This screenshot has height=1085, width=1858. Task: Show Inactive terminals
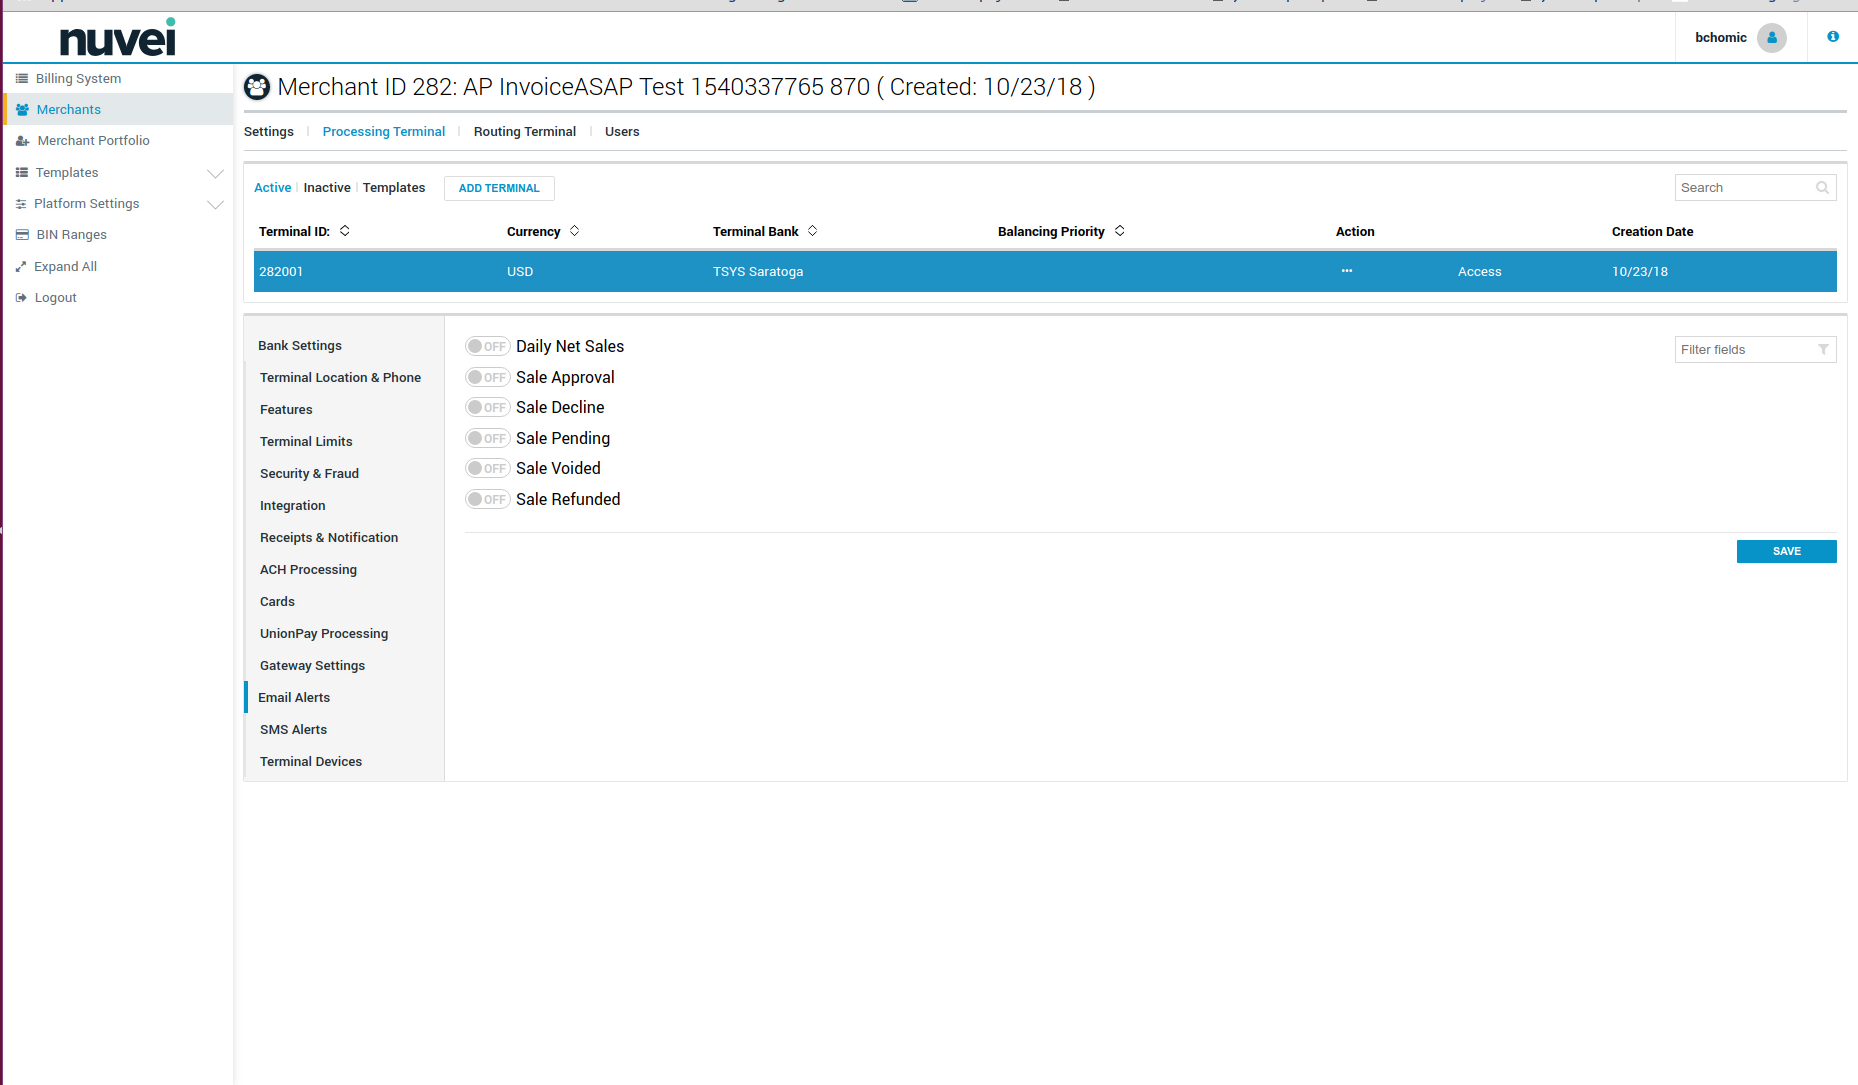[327, 188]
